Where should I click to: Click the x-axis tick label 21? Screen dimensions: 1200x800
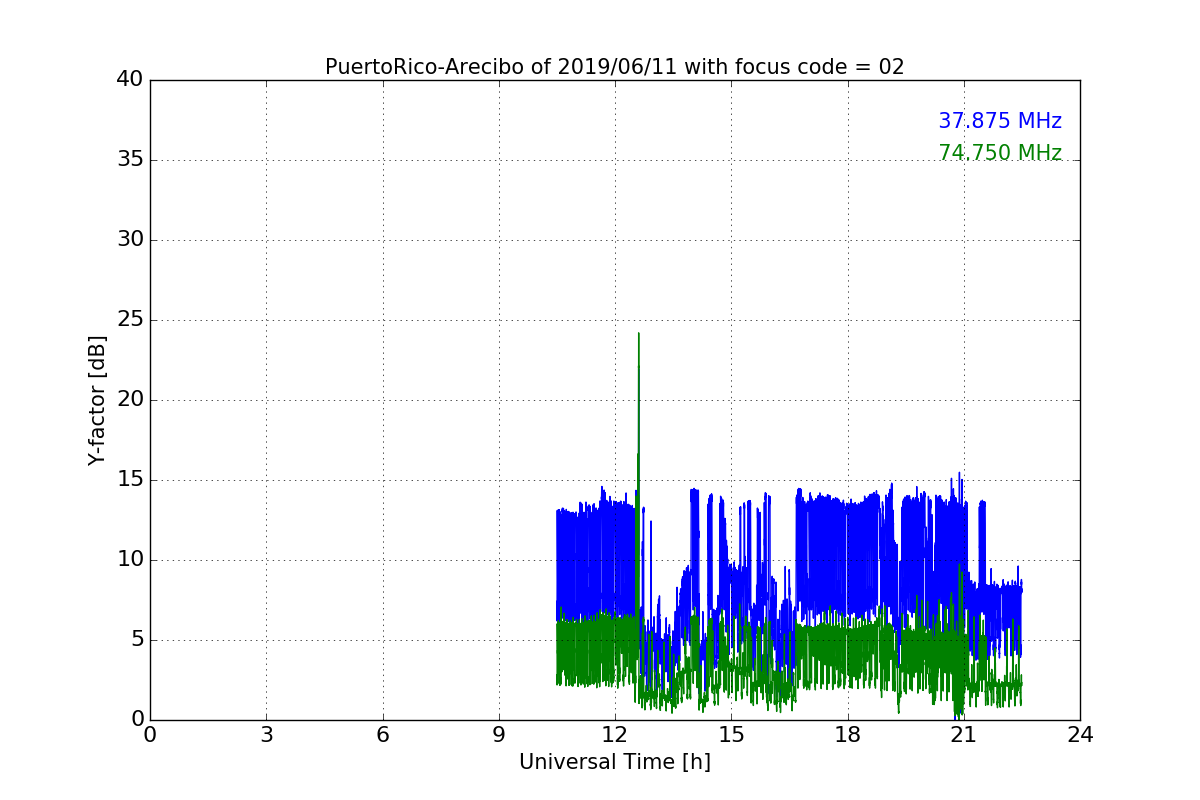pyautogui.click(x=964, y=735)
